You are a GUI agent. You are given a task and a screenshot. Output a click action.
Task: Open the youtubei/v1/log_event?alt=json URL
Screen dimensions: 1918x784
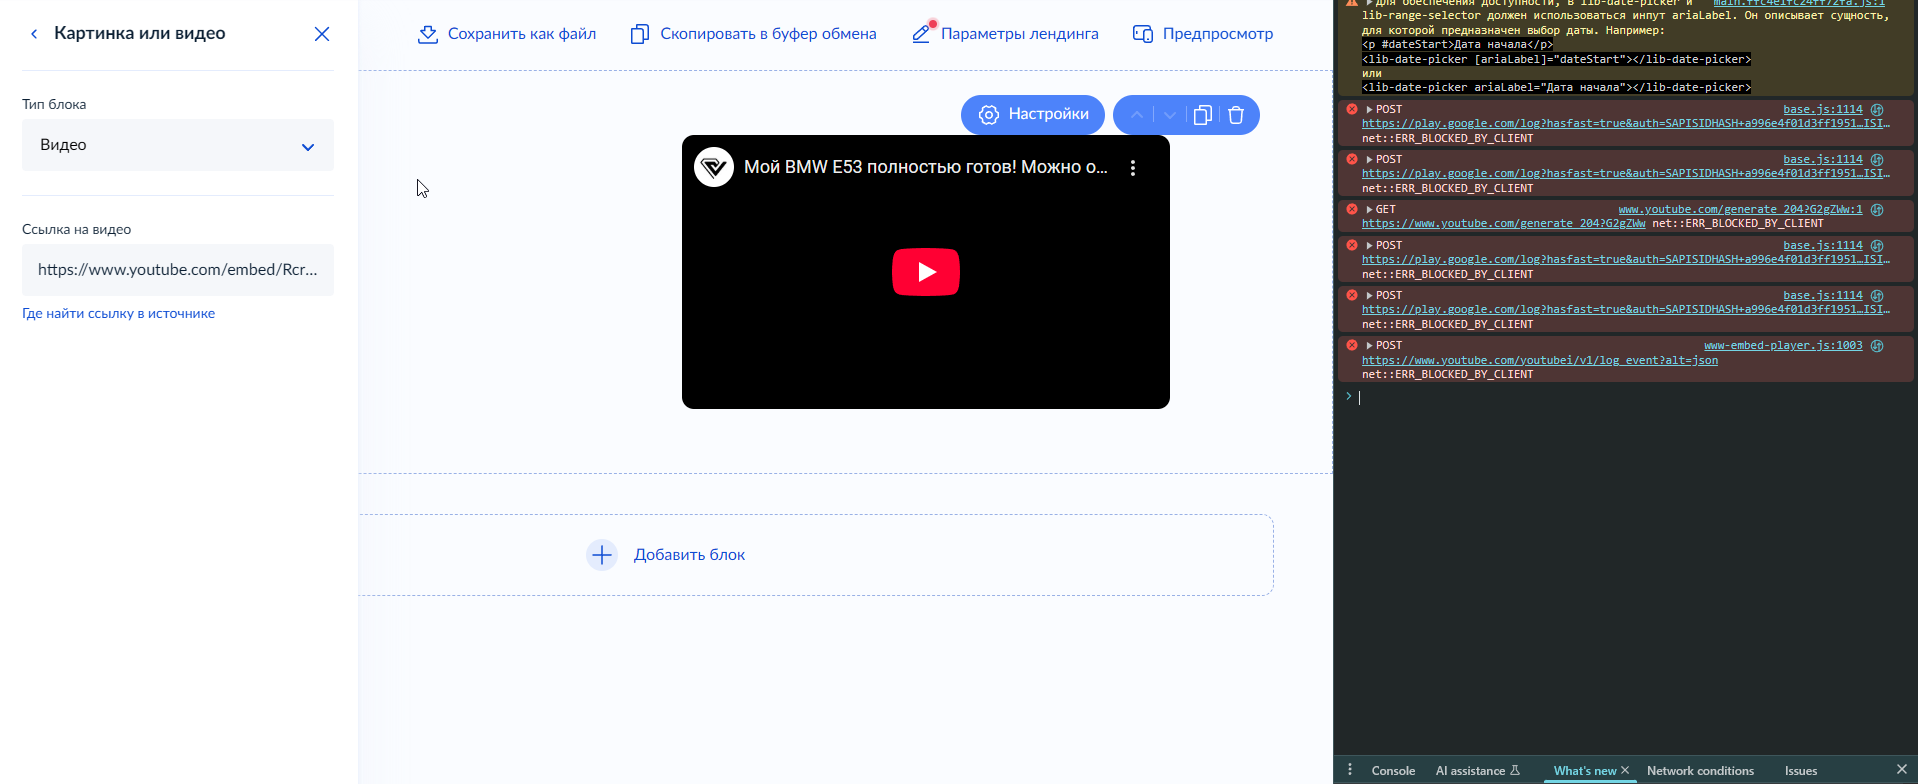pyautogui.click(x=1540, y=360)
